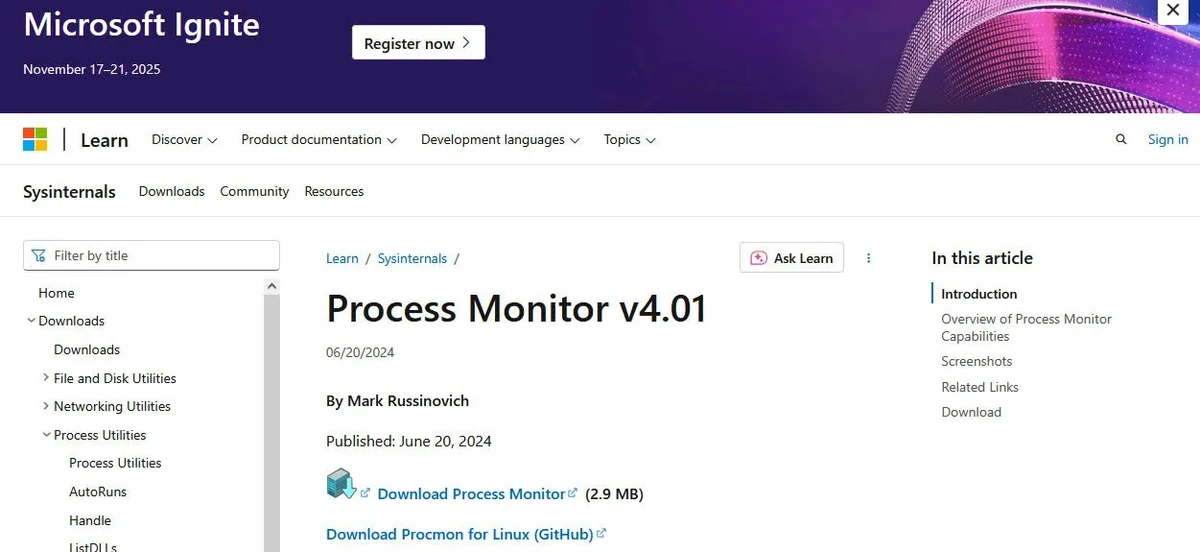The width and height of the screenshot is (1200, 552).
Task: Expand the Discover dropdown menu
Action: click(184, 140)
